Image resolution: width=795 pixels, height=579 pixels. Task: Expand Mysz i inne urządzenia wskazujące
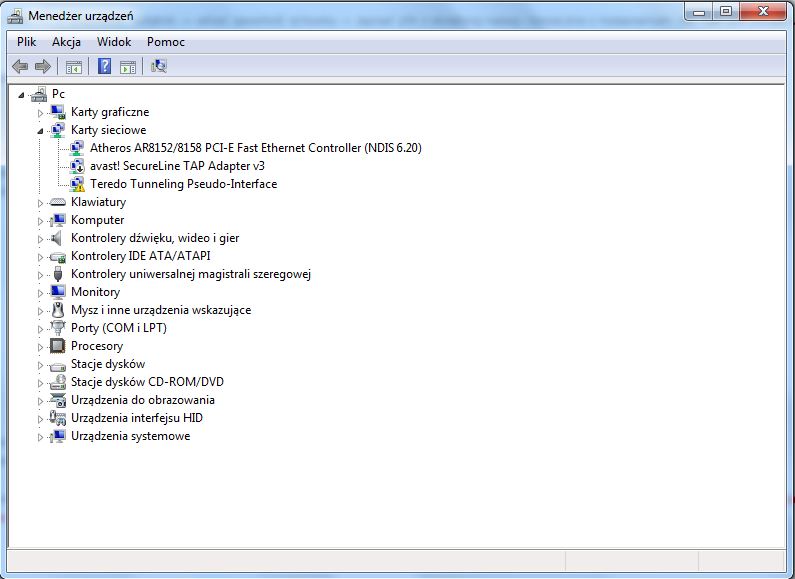(40, 311)
